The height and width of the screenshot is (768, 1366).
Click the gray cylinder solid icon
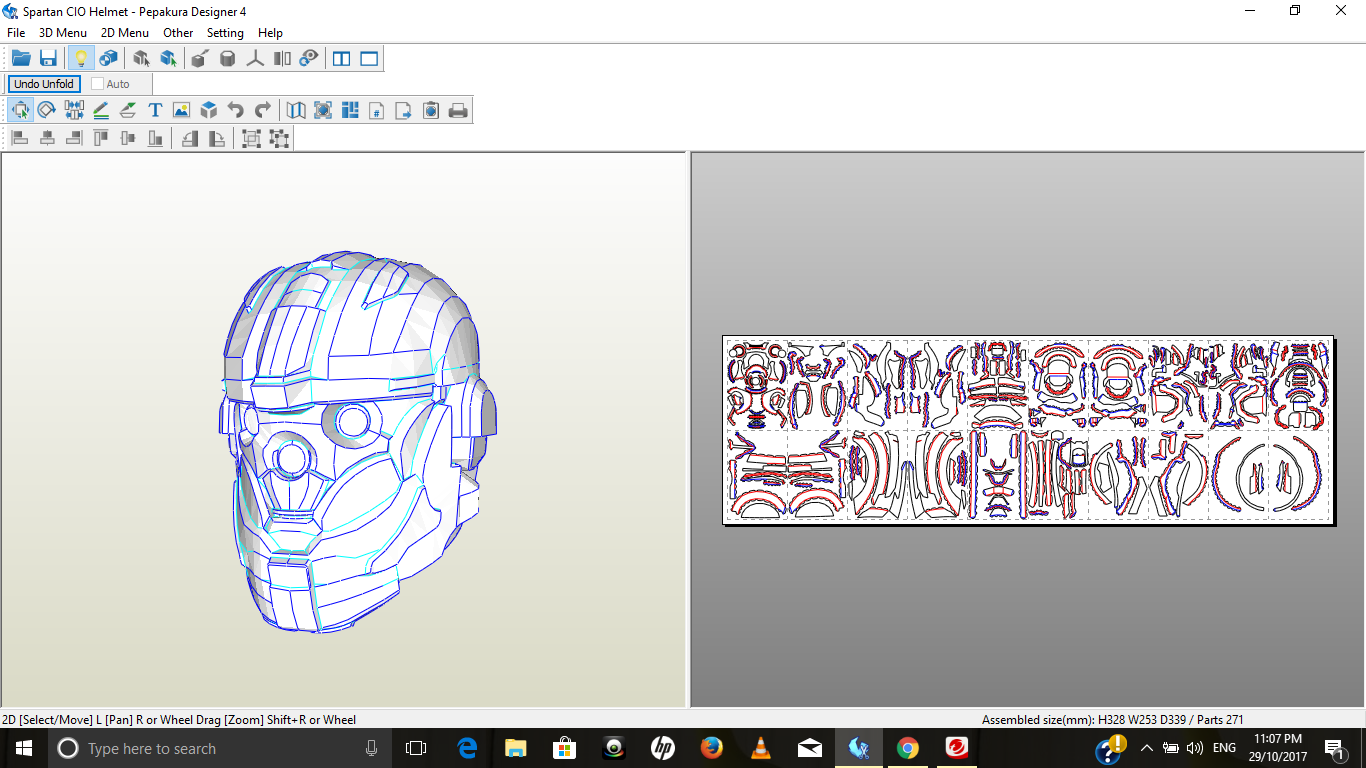click(x=227, y=58)
